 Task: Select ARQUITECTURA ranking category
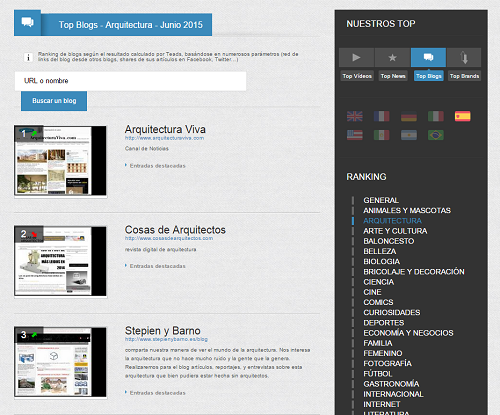click(x=392, y=221)
